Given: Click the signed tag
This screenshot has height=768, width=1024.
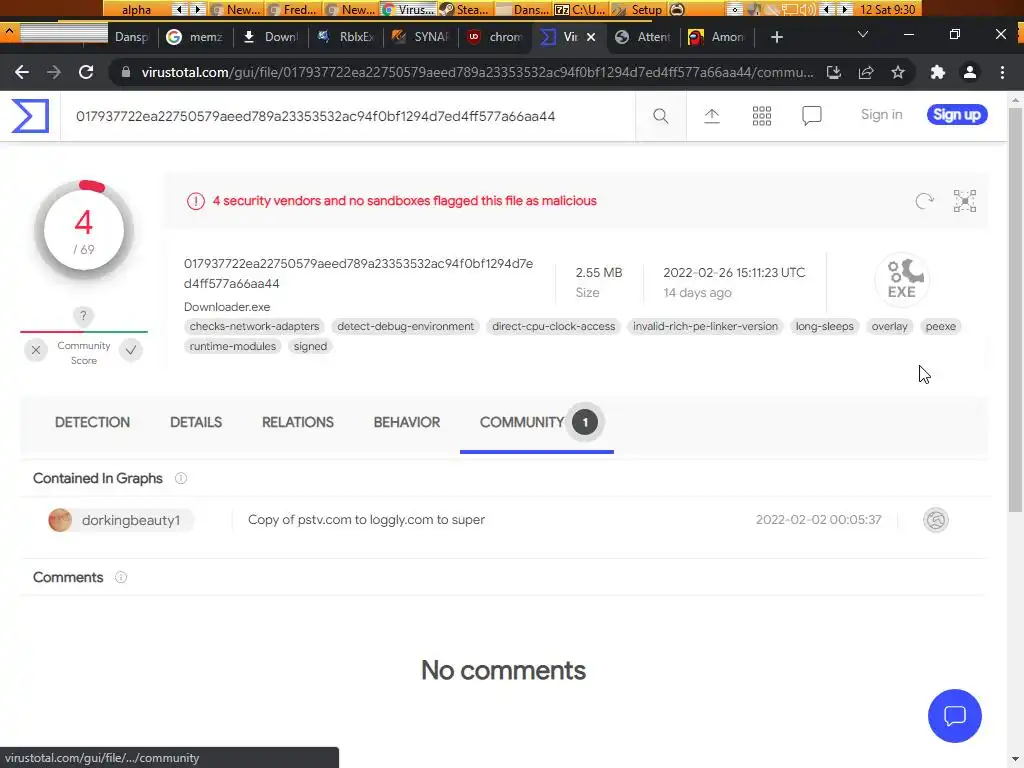Looking at the screenshot, I should point(310,346).
